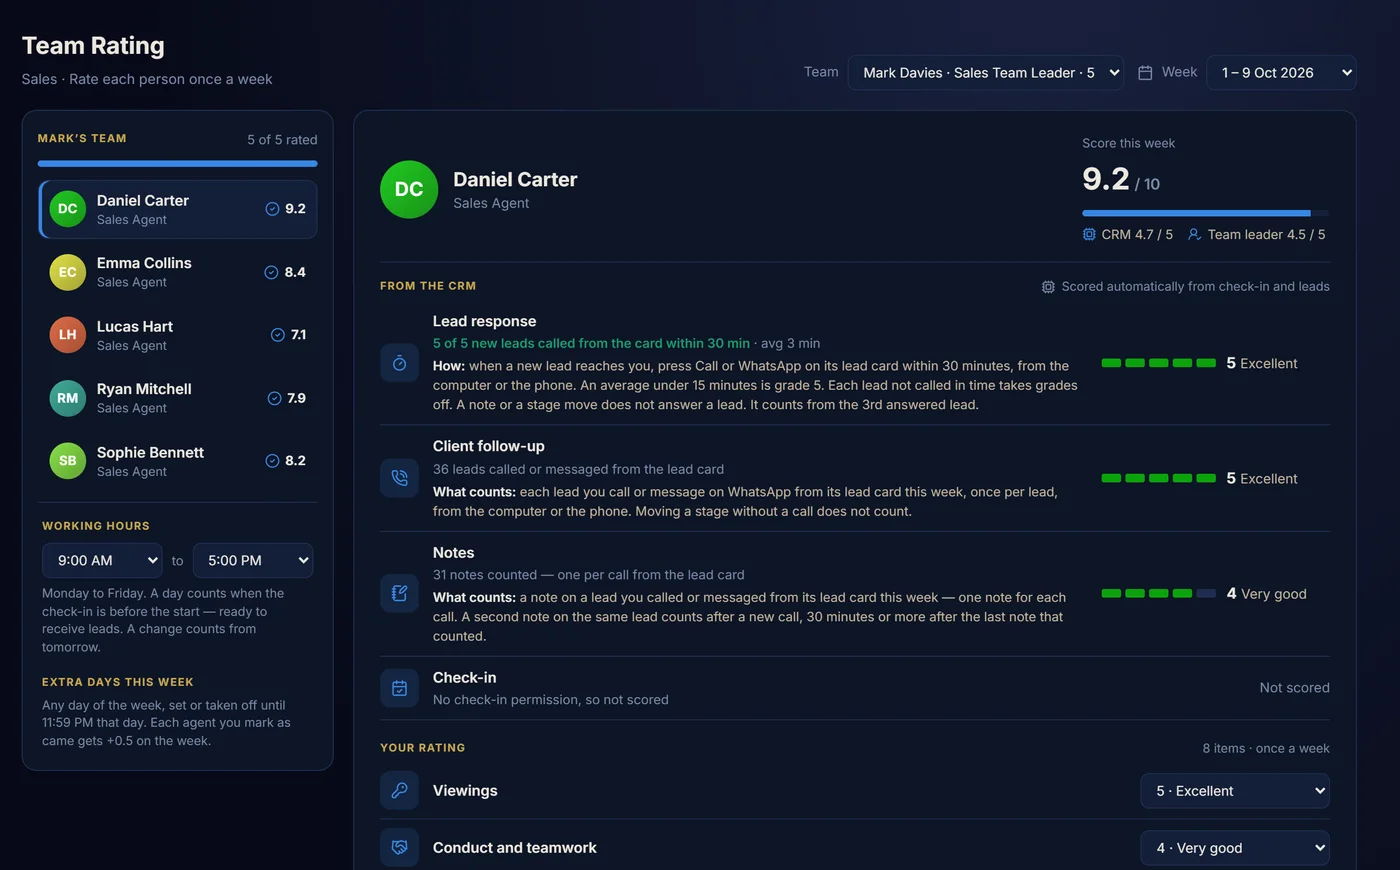Click rated checkmark next to Emma Collins' 8.4

pyautogui.click(x=271, y=272)
